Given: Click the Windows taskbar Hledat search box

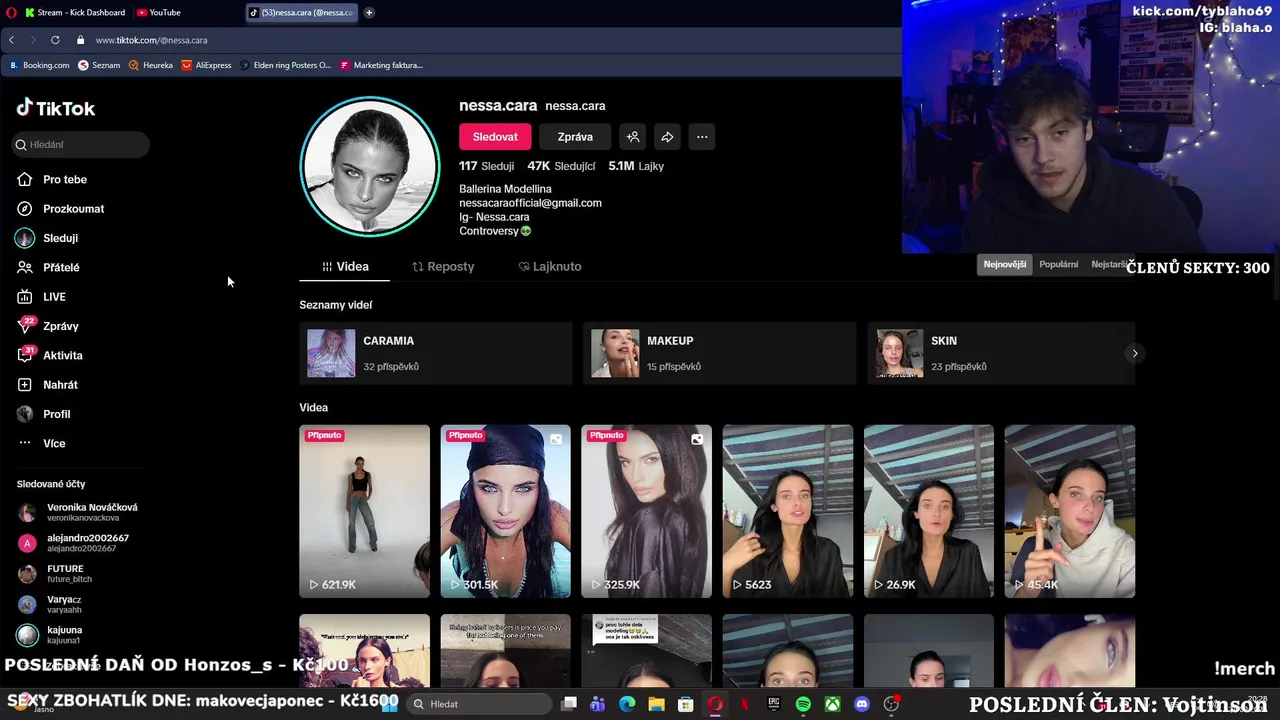Looking at the screenshot, I should pyautogui.click(x=479, y=704).
